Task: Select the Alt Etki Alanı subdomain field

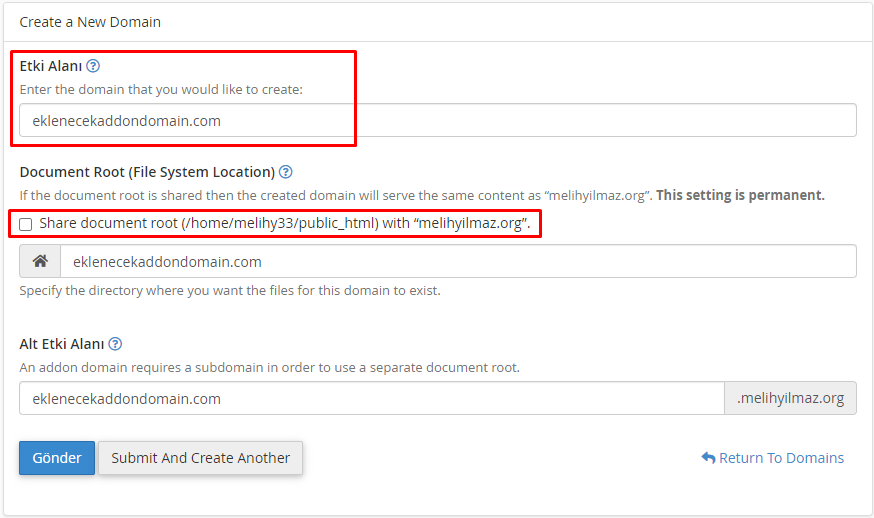Action: click(371, 398)
